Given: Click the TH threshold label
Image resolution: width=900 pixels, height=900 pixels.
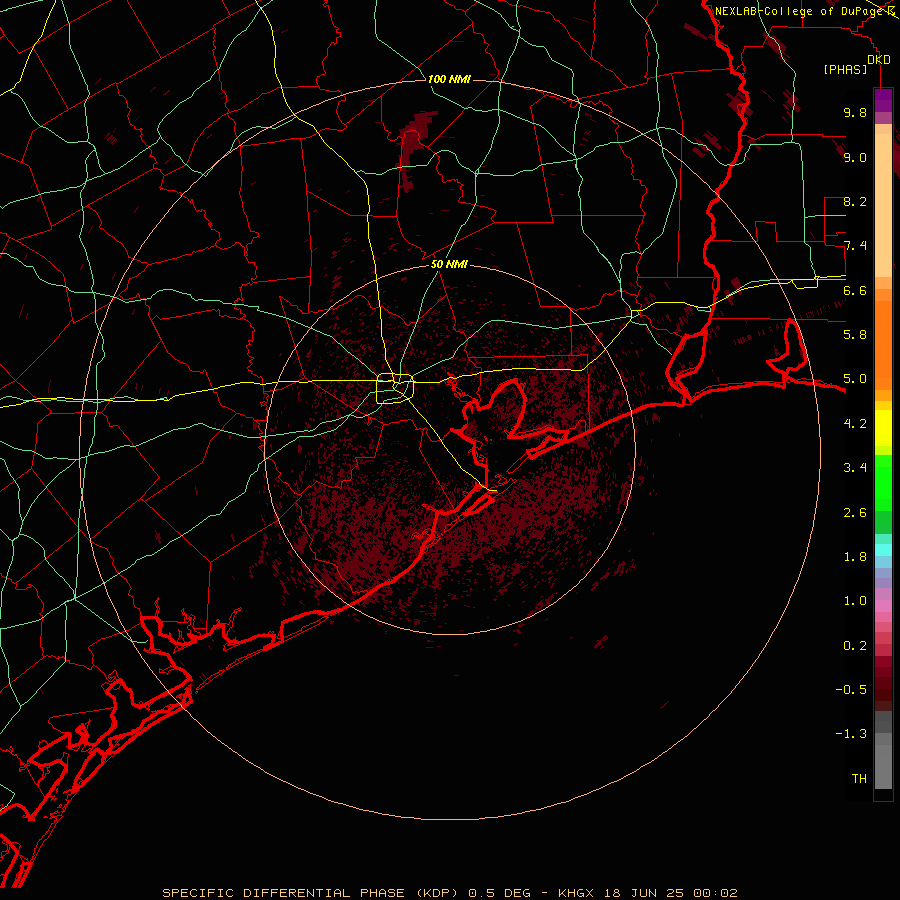Looking at the screenshot, I should 859,779.
